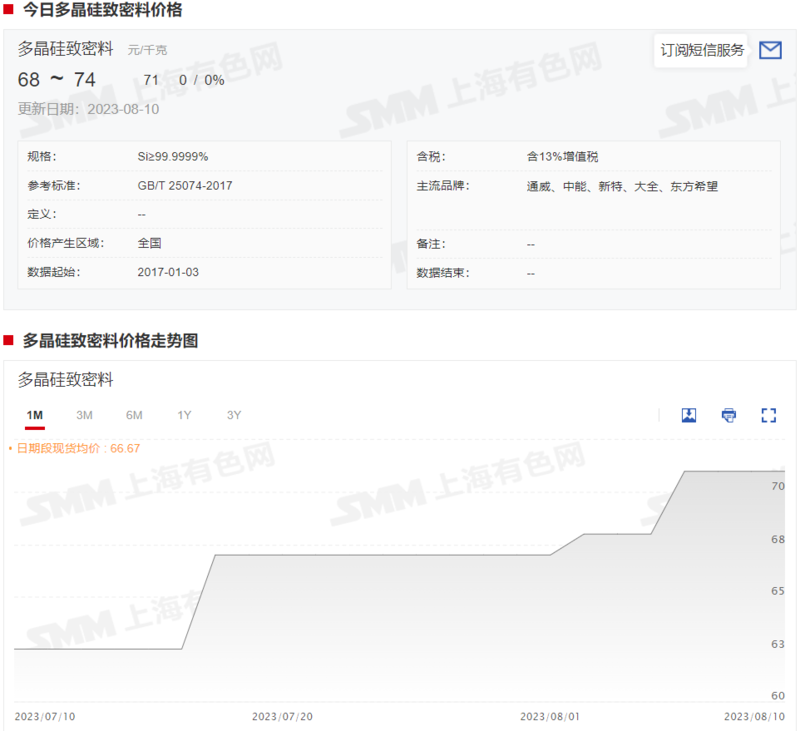
Task: Click the 多晶硅致密料价格走势图 heading
Action: [x=110, y=341]
